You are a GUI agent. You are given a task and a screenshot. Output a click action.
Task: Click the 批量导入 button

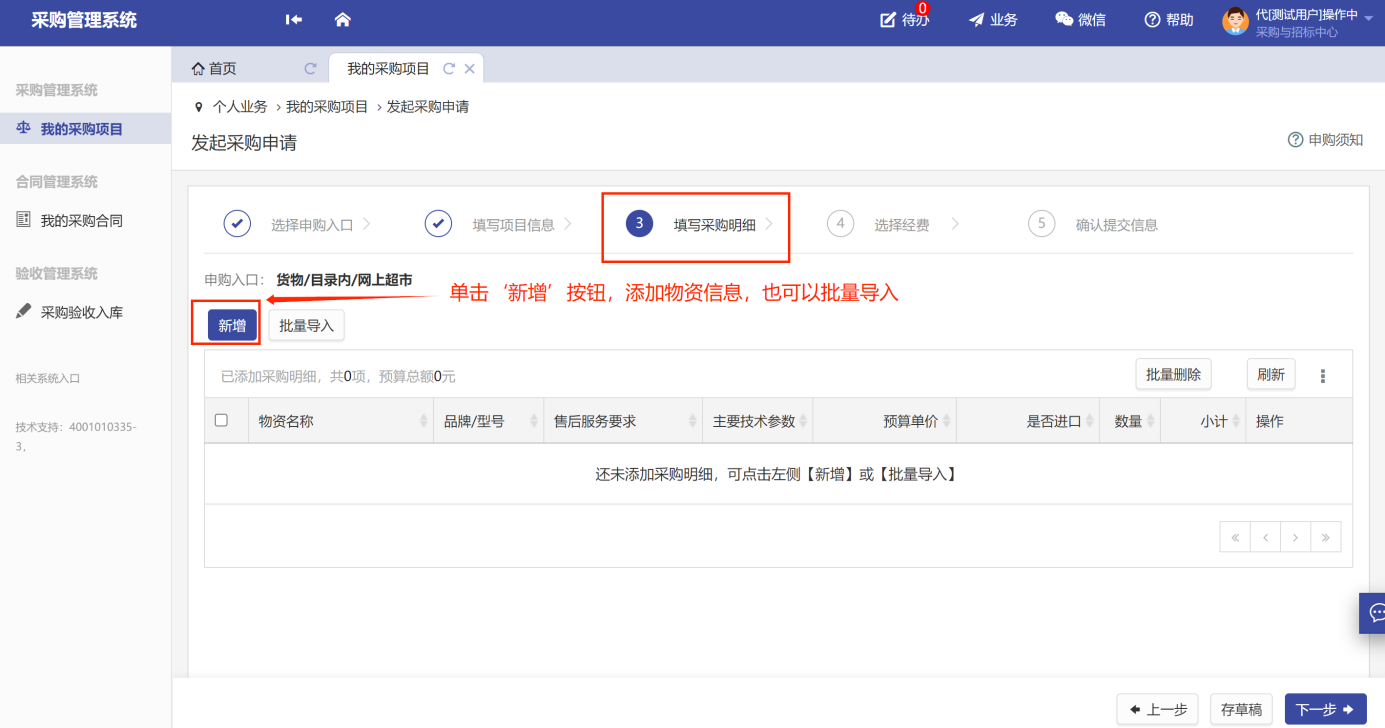(306, 326)
